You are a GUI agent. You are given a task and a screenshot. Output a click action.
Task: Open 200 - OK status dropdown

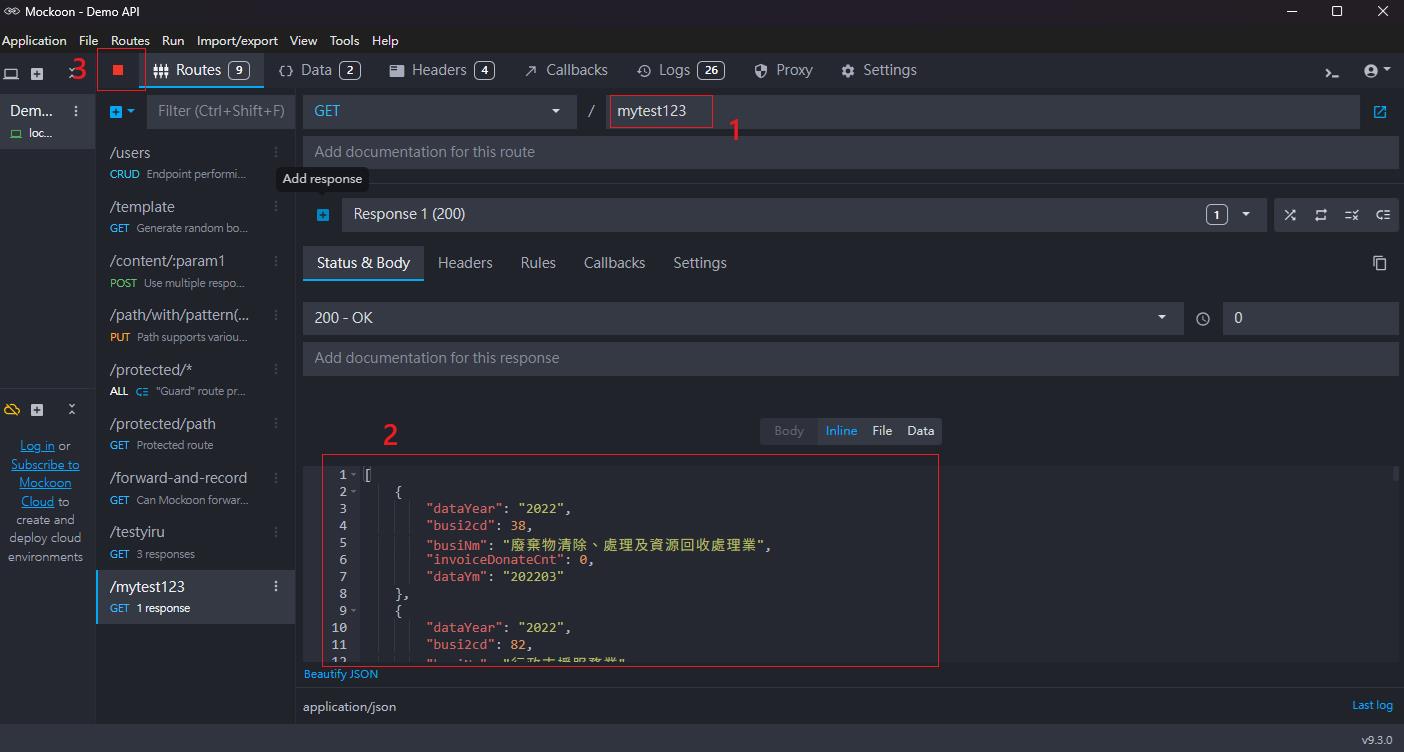[743, 318]
